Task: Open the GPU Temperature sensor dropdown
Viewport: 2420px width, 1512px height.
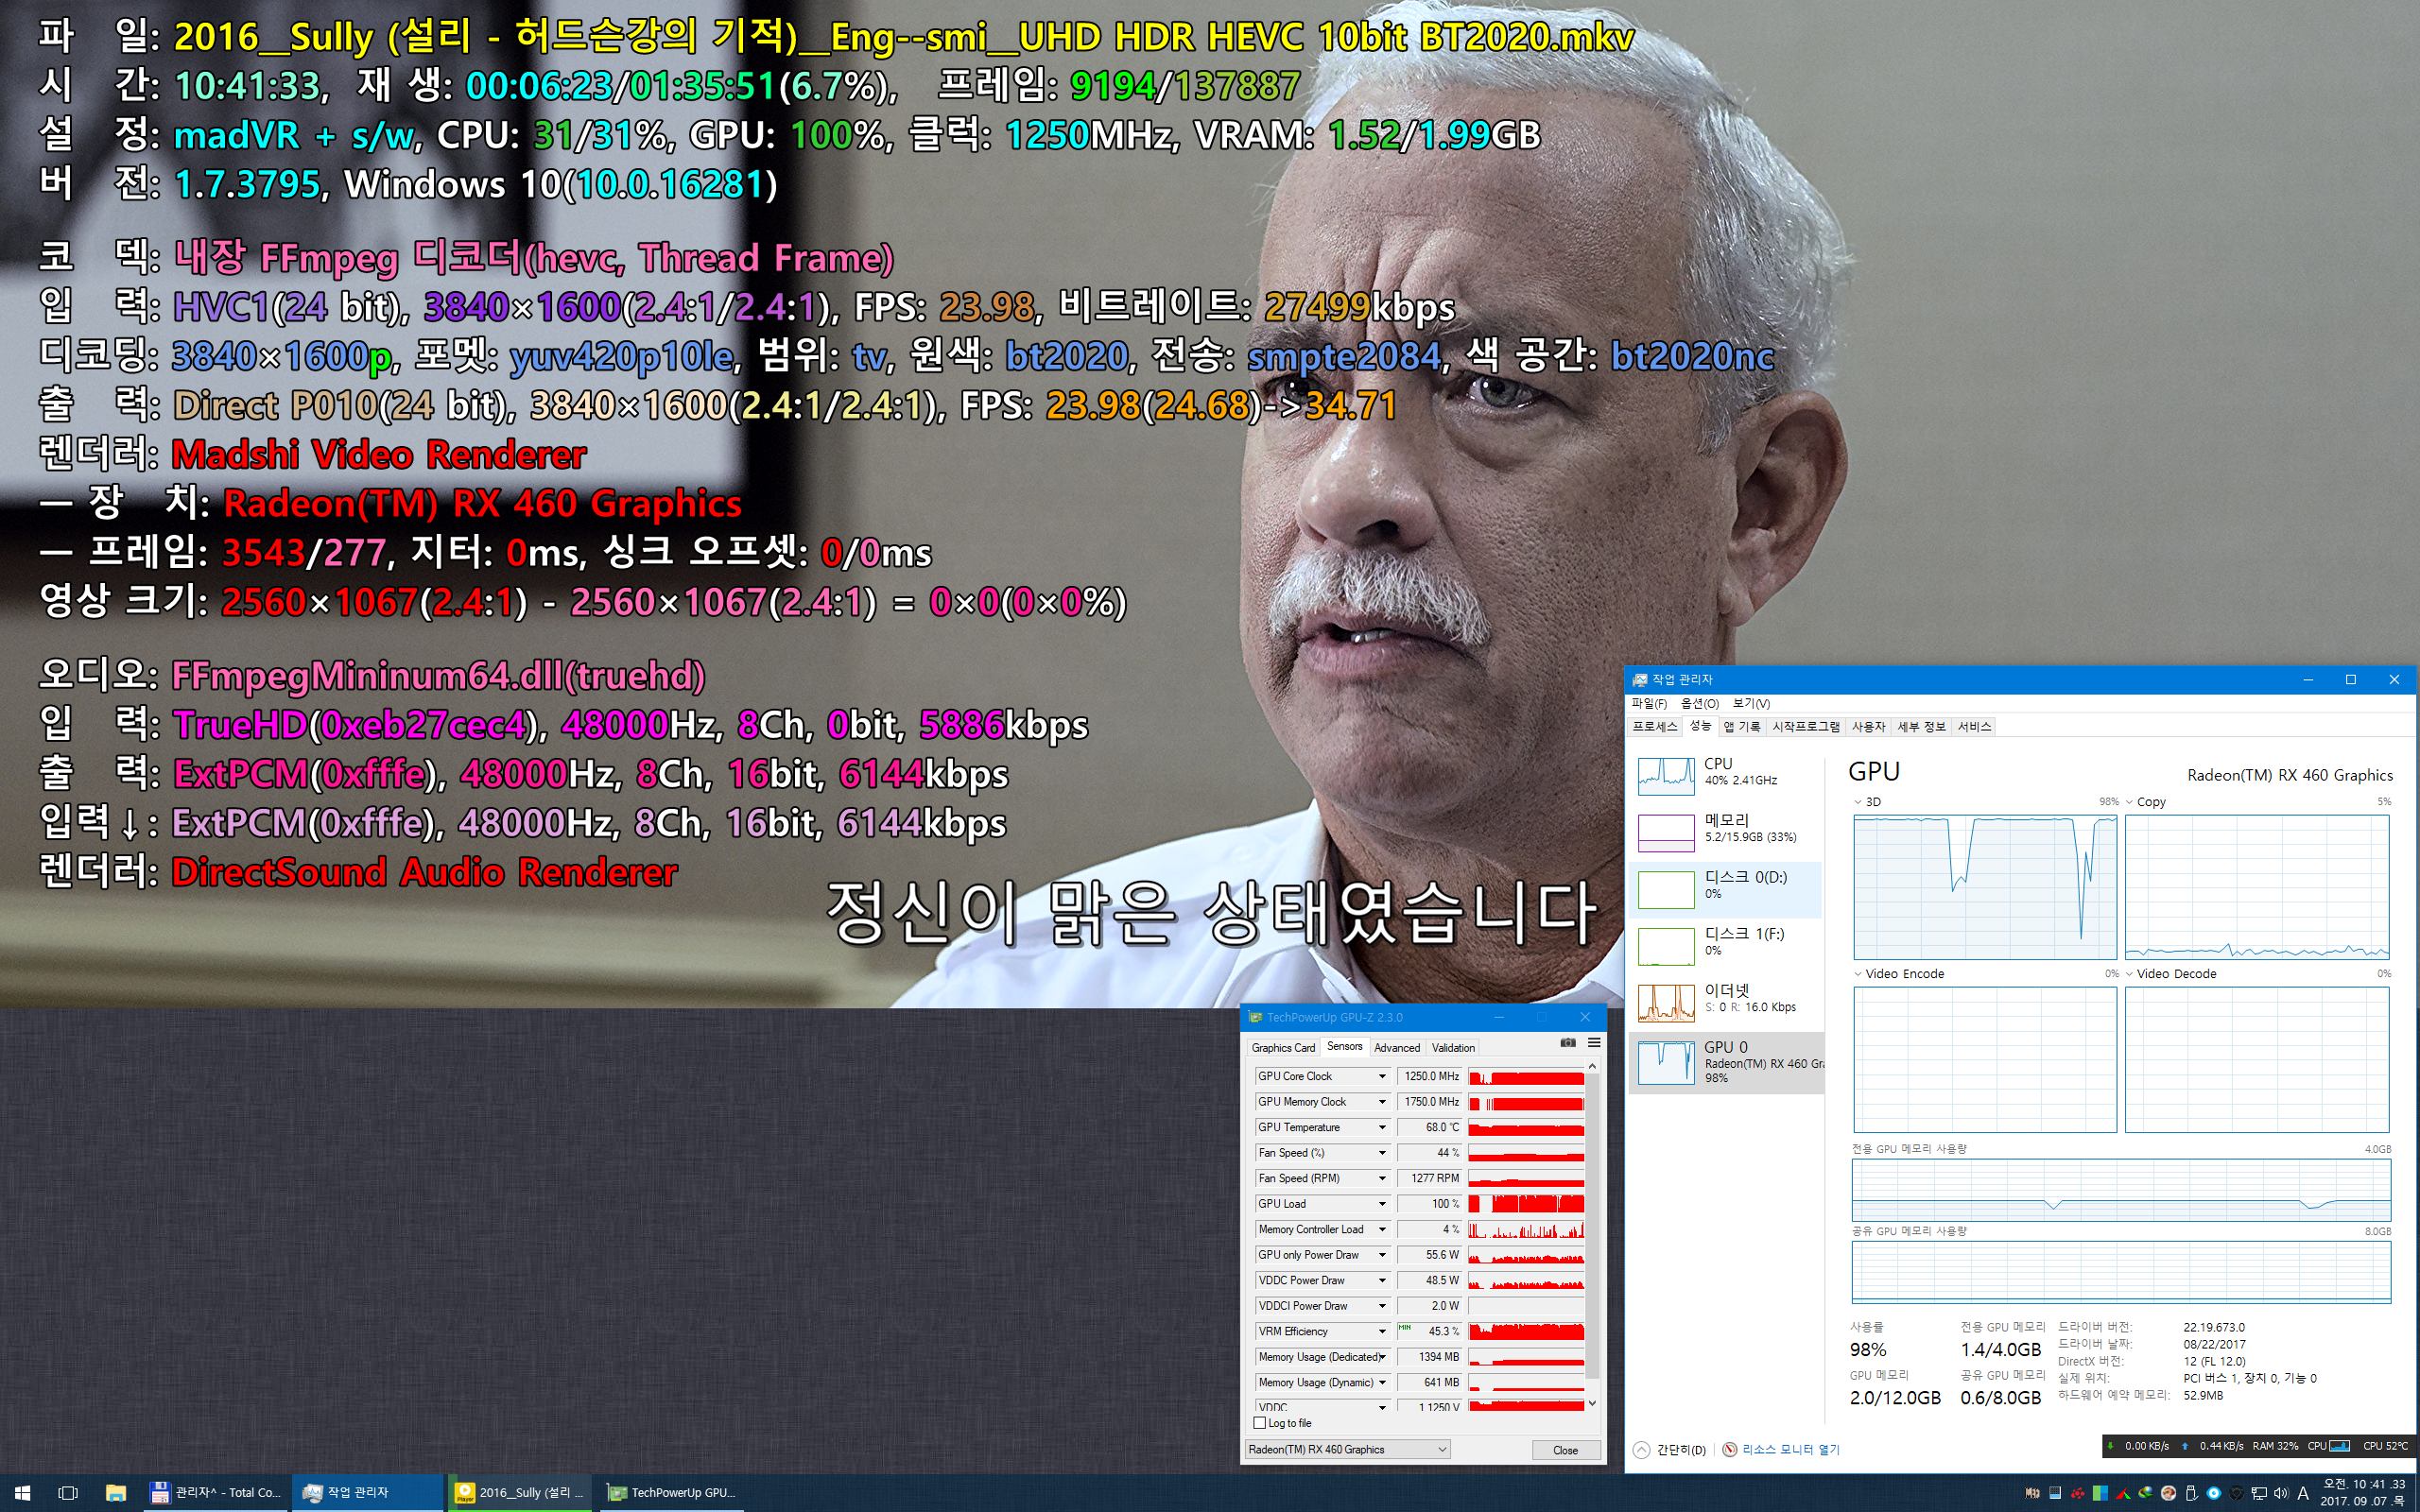Action: [1383, 1127]
